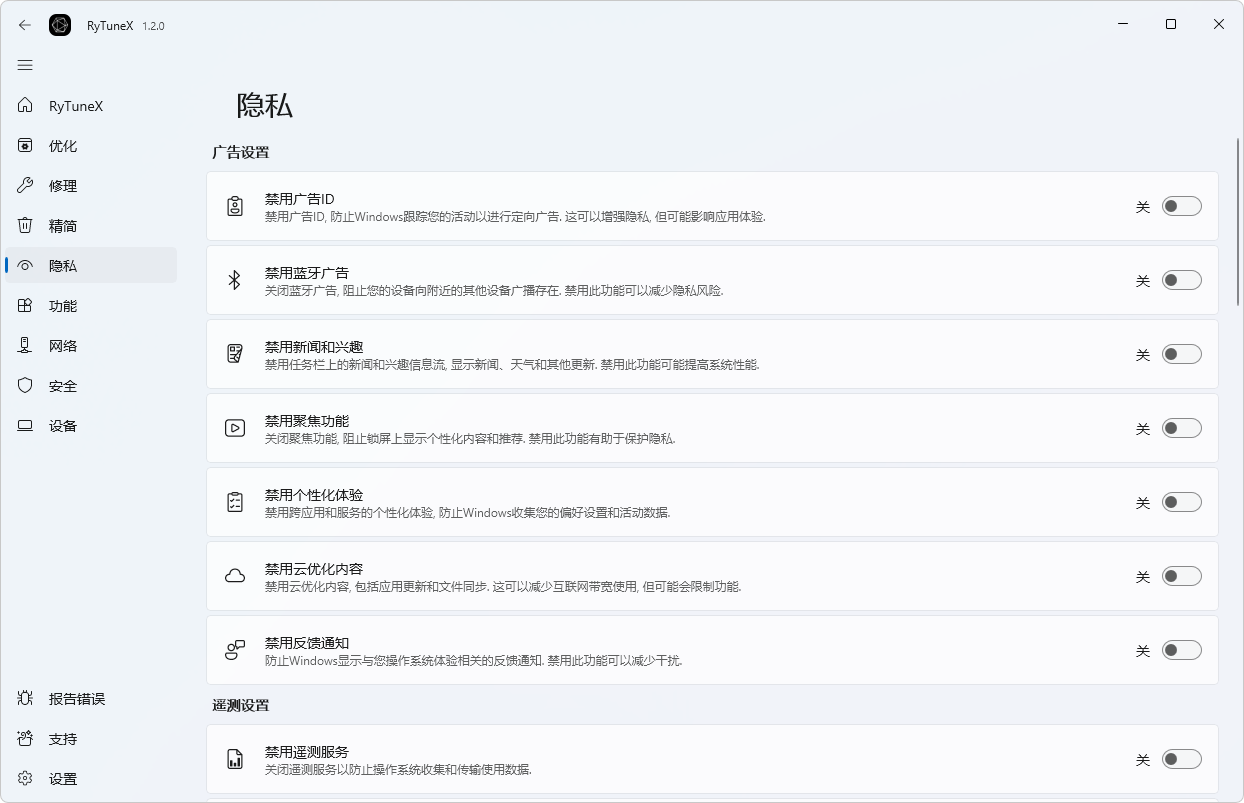Click the 设备 monitor icon

25,425
